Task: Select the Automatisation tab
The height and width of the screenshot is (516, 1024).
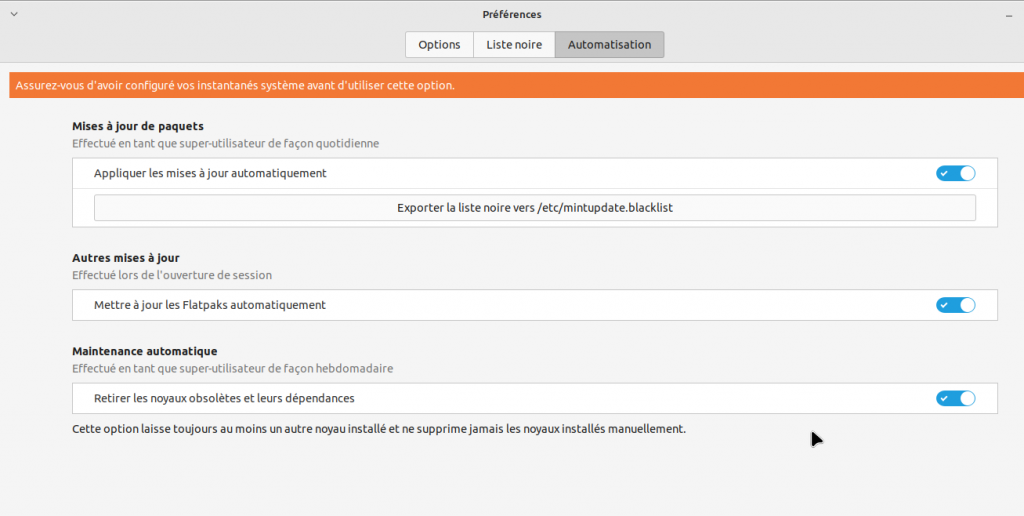Action: [x=609, y=45]
